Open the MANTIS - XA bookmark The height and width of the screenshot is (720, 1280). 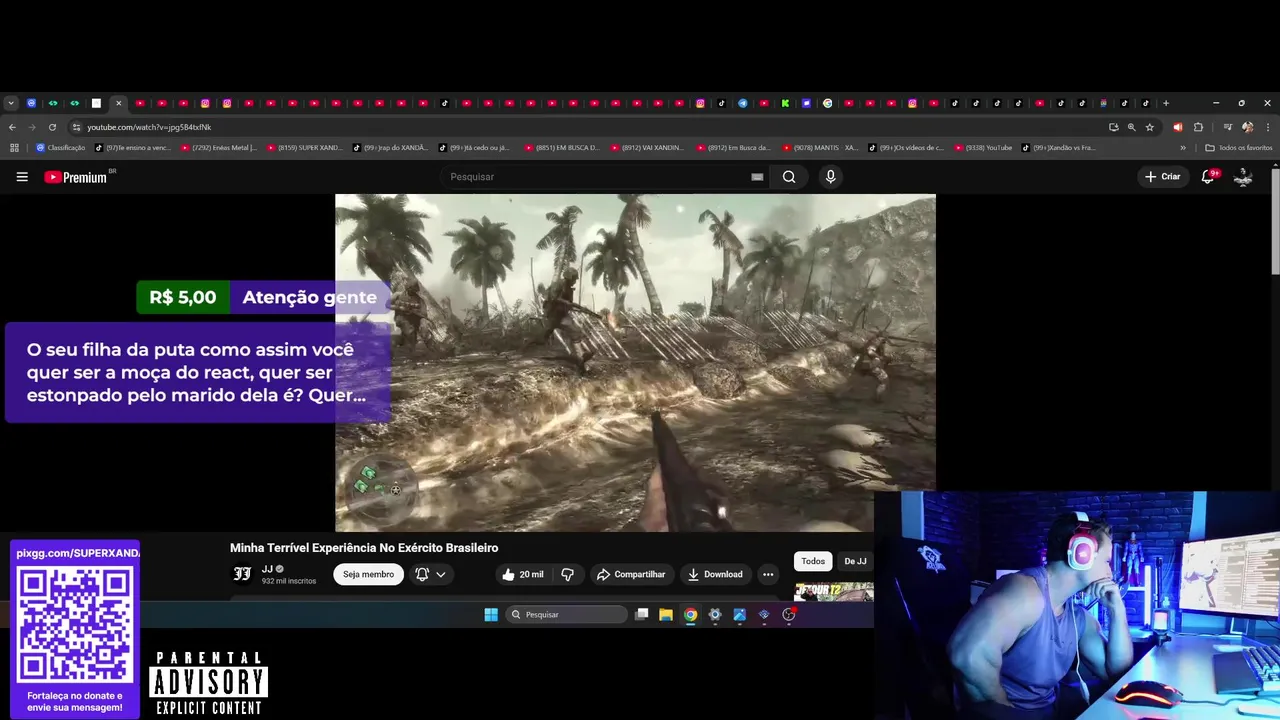[820, 148]
